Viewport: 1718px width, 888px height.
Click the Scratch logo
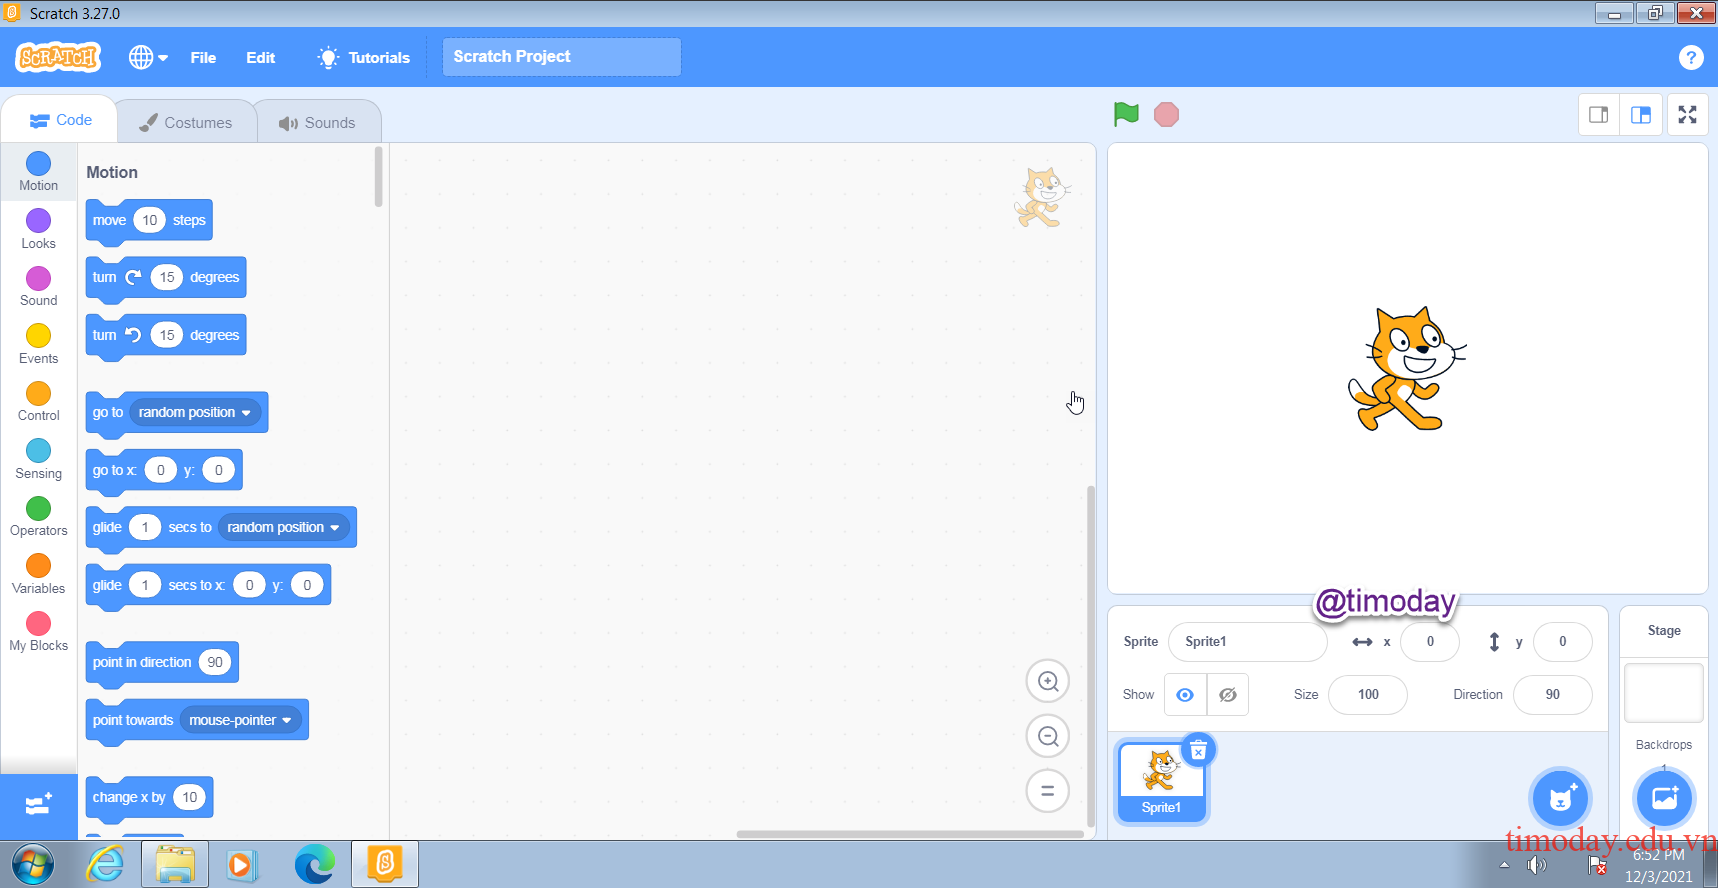pyautogui.click(x=58, y=57)
